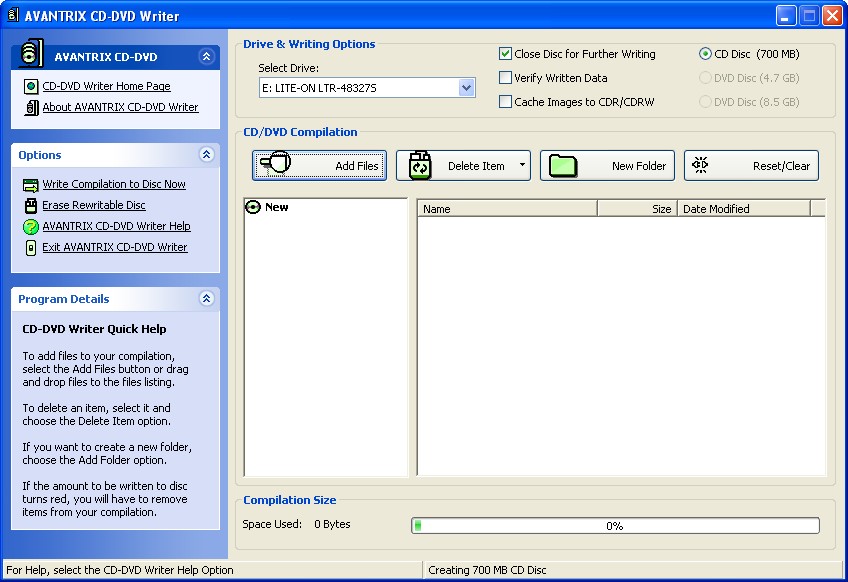Viewport: 848px width, 582px height.
Task: Click the Write Compilation to Disc icon
Action: (31, 185)
